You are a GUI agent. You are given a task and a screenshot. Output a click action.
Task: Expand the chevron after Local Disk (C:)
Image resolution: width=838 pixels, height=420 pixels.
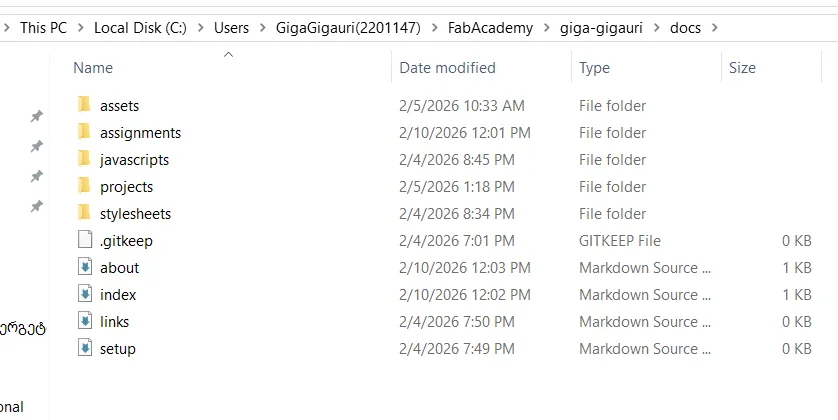(199, 28)
